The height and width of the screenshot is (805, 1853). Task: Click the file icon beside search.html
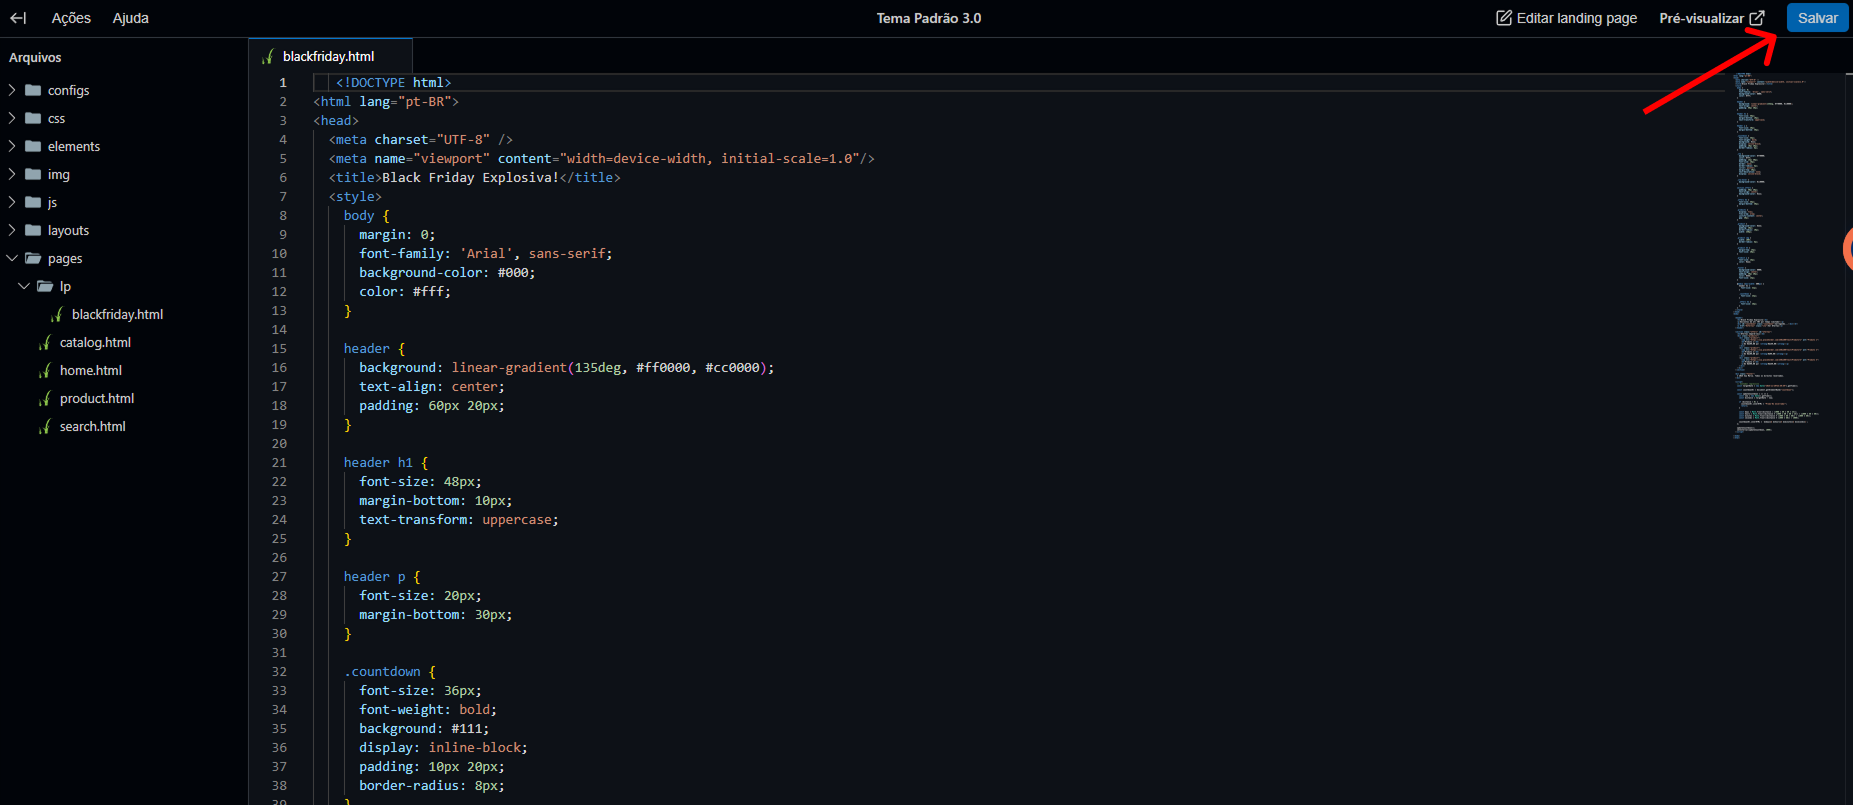[44, 426]
